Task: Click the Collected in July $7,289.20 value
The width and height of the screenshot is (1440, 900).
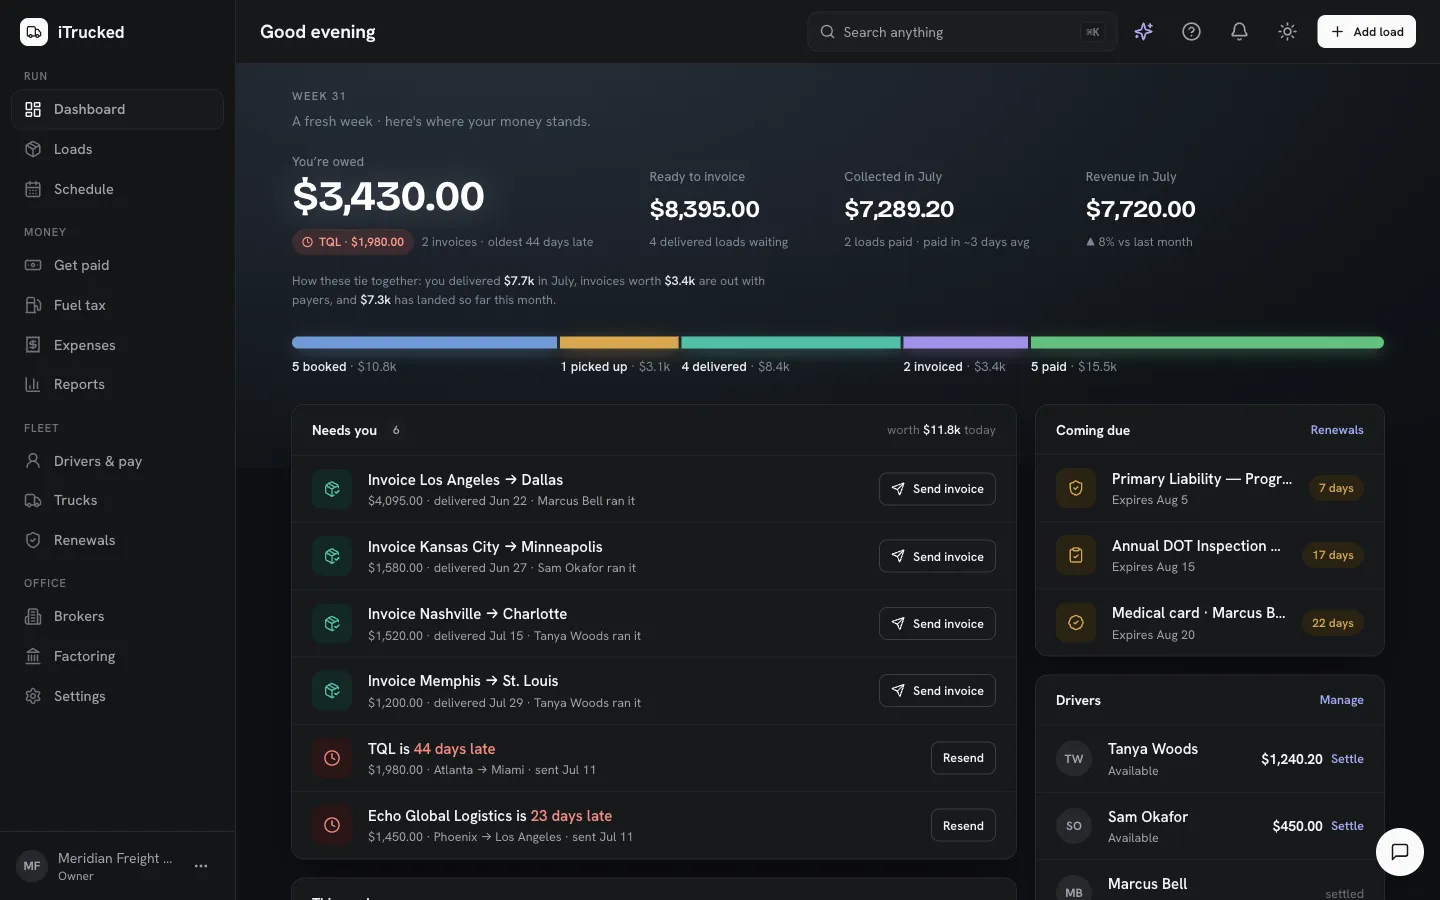Action: click(899, 209)
